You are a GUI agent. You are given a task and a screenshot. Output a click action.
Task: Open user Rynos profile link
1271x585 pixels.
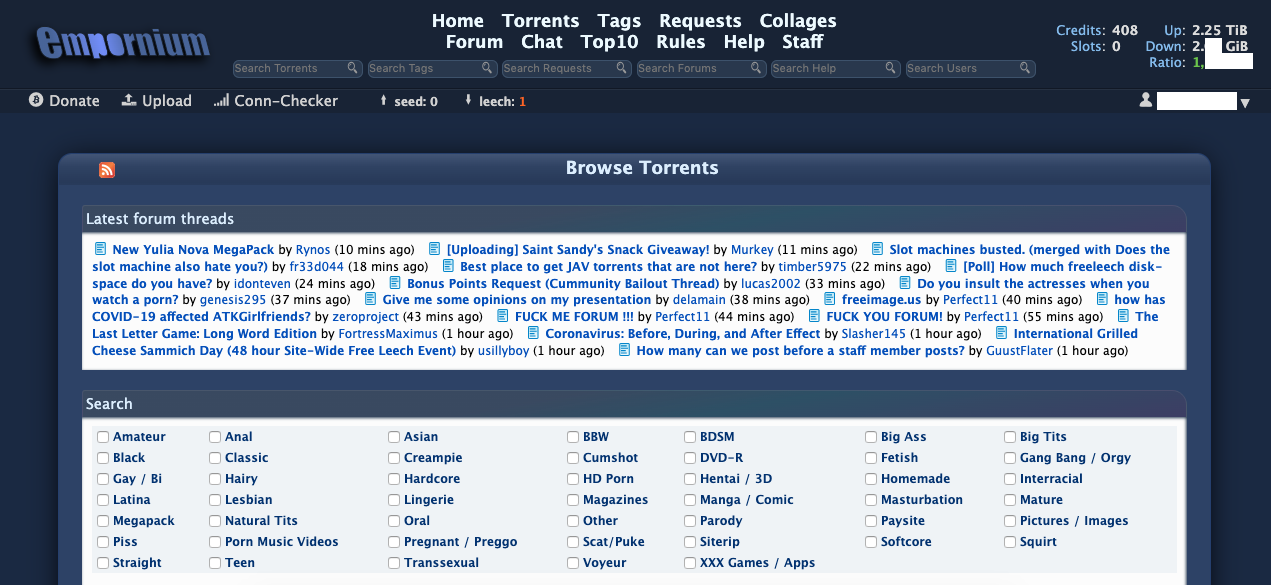[x=313, y=250]
